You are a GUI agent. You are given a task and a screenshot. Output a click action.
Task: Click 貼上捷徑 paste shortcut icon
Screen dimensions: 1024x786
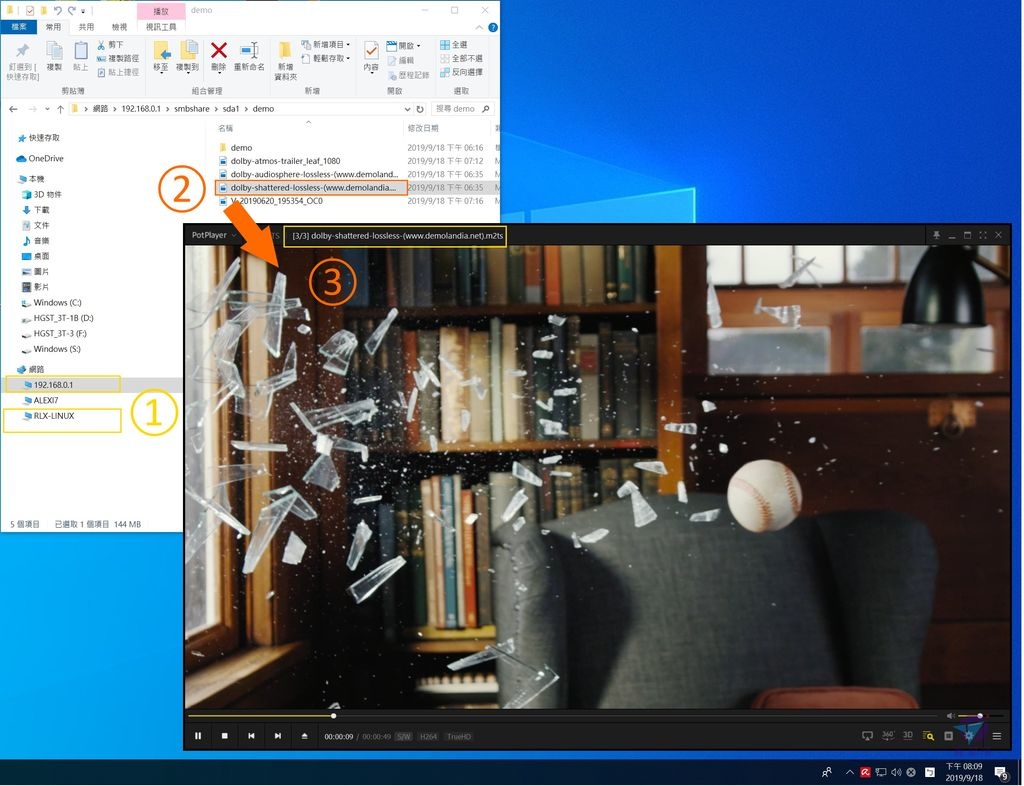pyautogui.click(x=101, y=72)
